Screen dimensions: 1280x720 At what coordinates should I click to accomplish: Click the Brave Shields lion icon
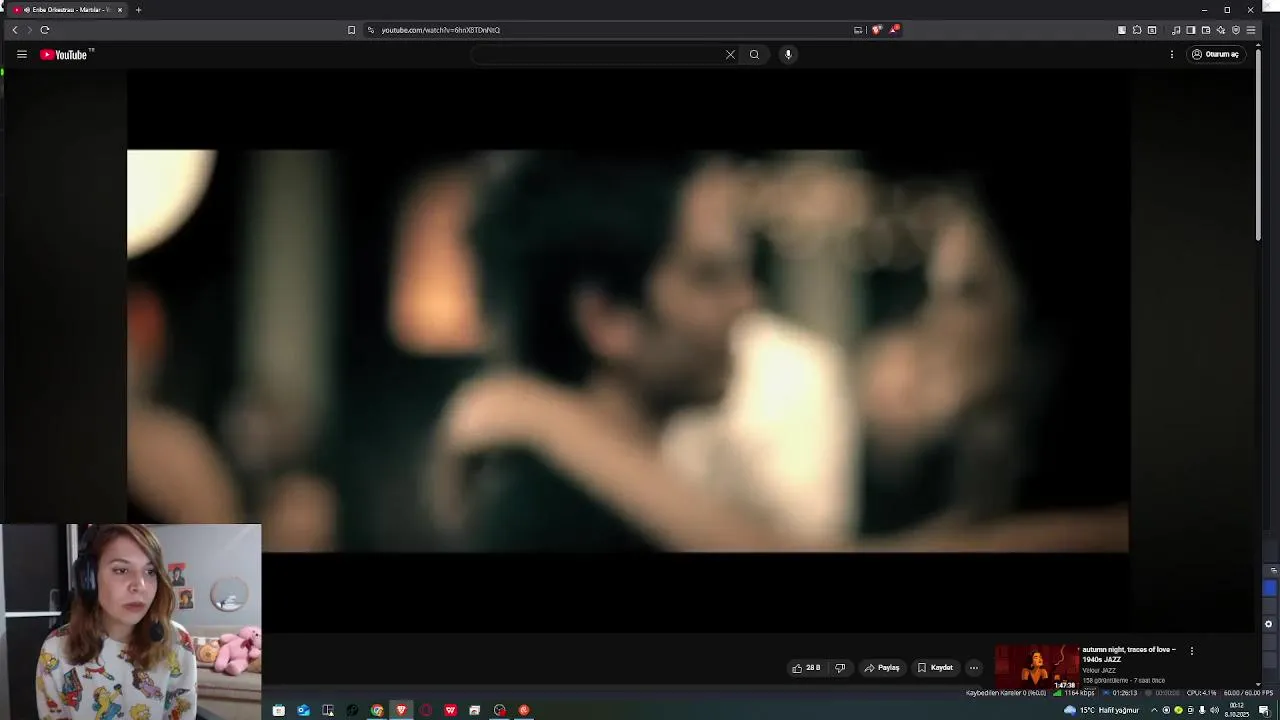click(877, 30)
